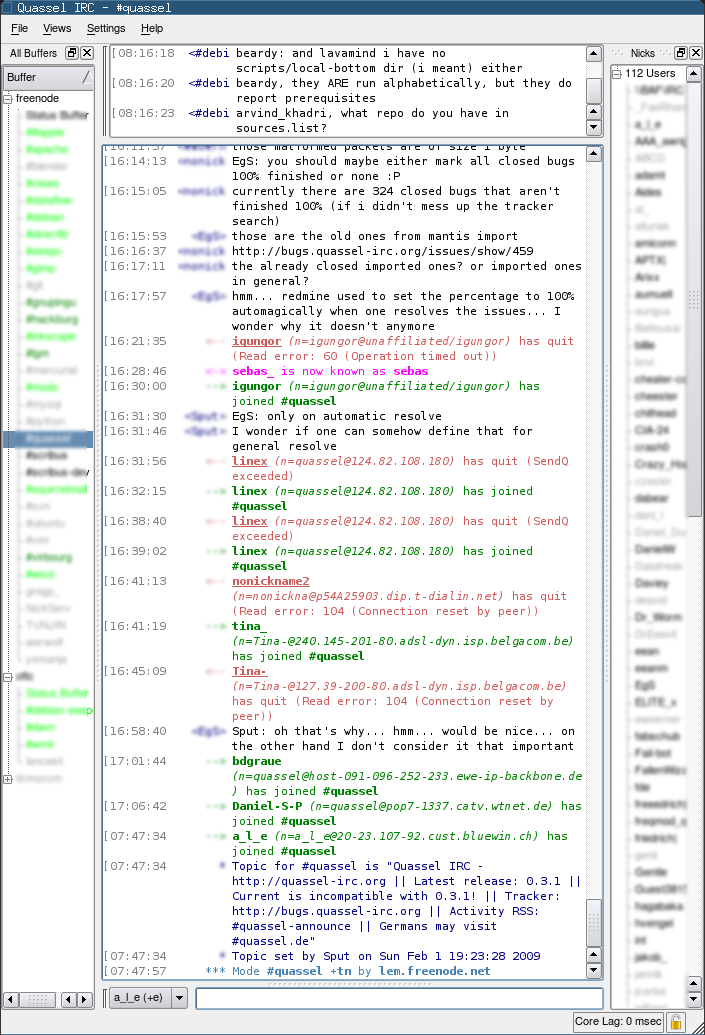Click the up arrow beside 08:16:18 monitor line
705x1035 pixels.
[594, 53]
